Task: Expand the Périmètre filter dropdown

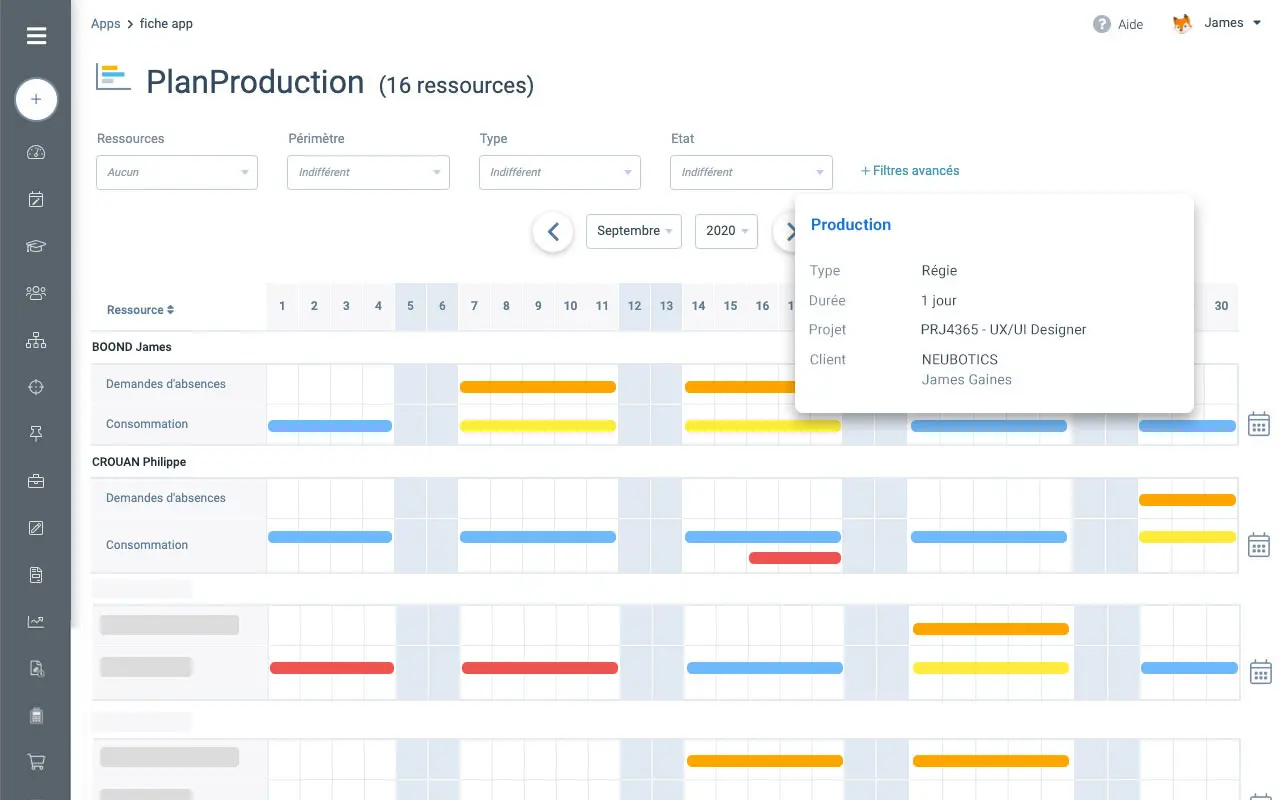Action: coord(368,172)
